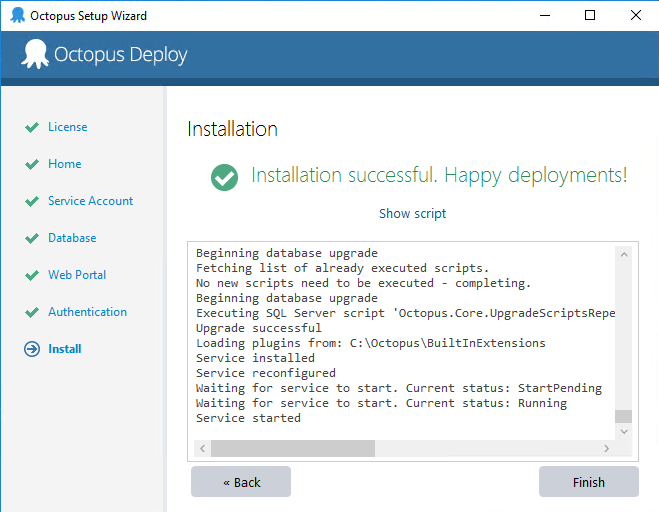Close the Octopus Setup Wizard window
This screenshot has height=512, width=659.
click(x=636, y=16)
